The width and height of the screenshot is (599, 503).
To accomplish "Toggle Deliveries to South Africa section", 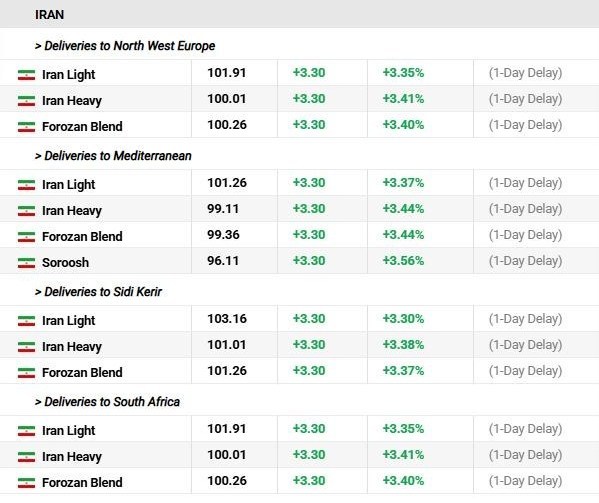I will coord(107,402).
